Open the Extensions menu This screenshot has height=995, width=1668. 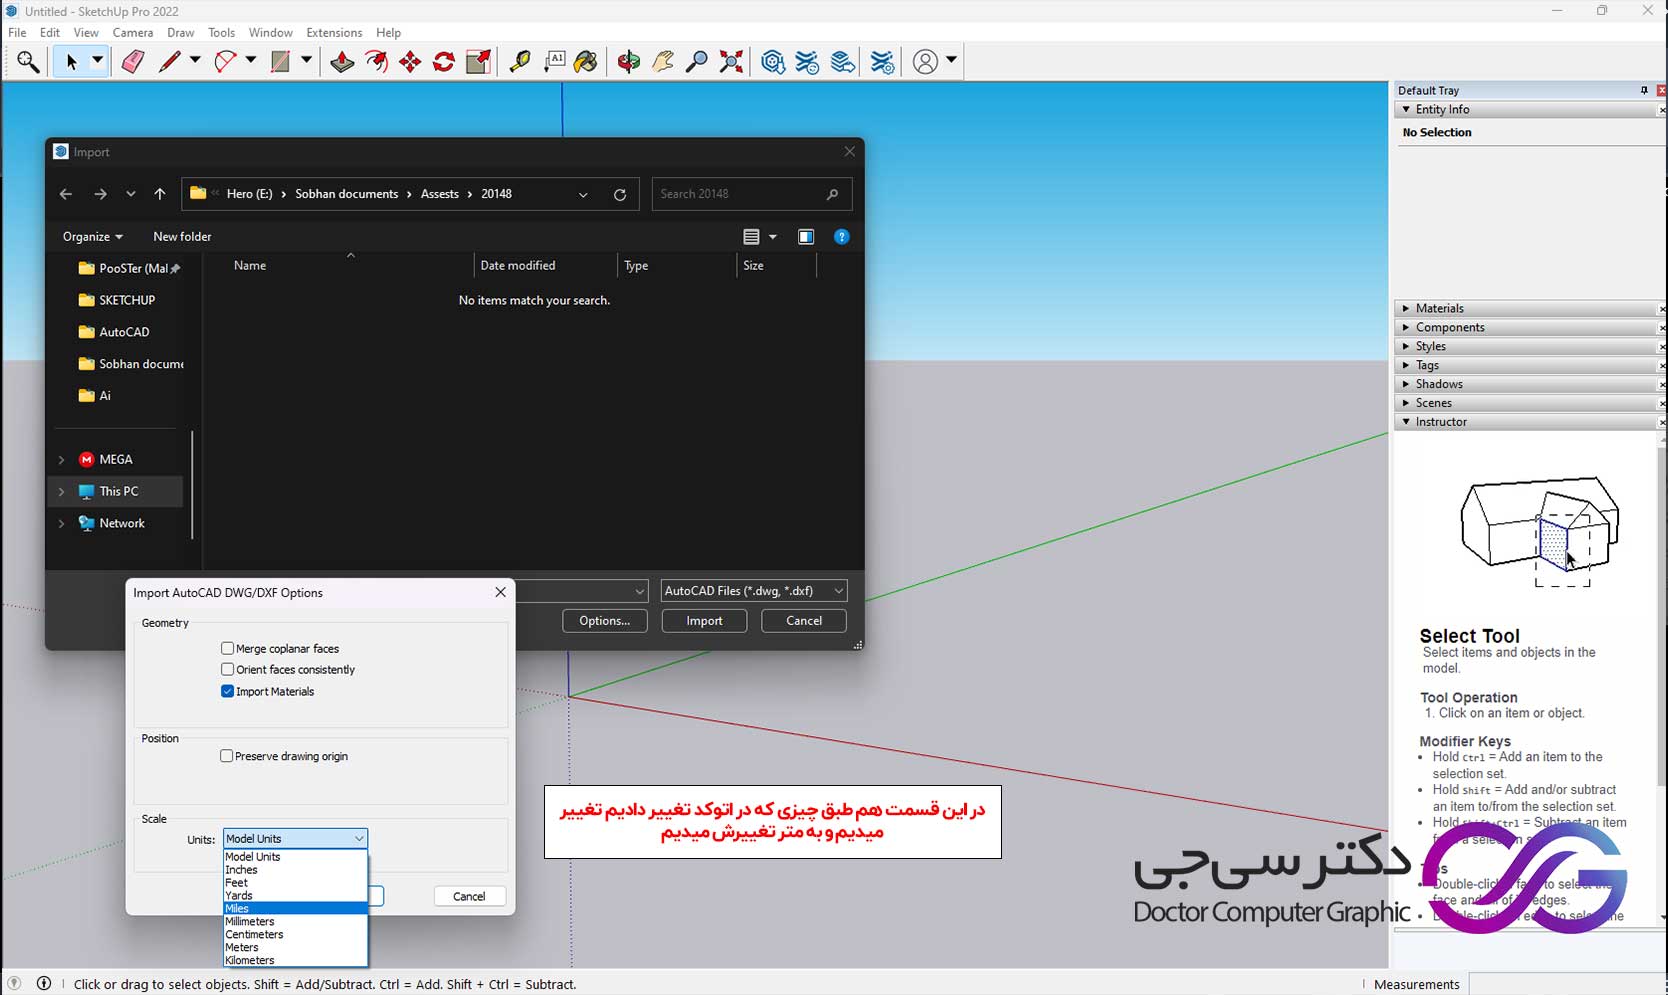tap(334, 32)
